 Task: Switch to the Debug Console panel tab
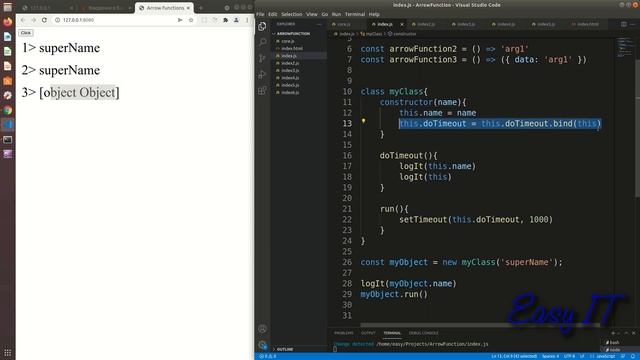click(x=423, y=333)
